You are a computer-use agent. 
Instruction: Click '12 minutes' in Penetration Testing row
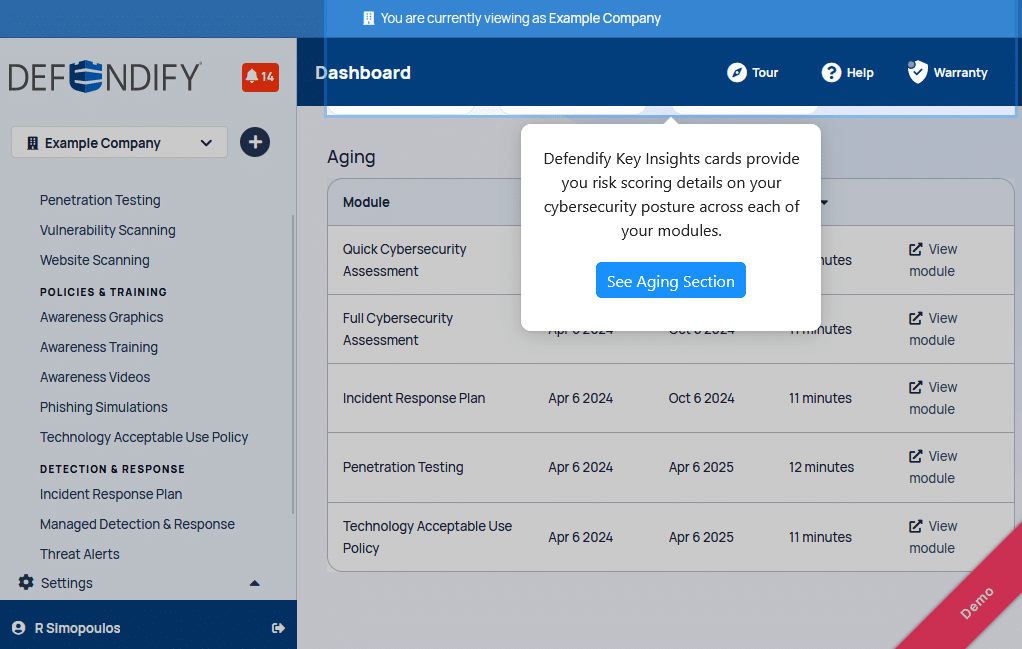click(x=821, y=467)
